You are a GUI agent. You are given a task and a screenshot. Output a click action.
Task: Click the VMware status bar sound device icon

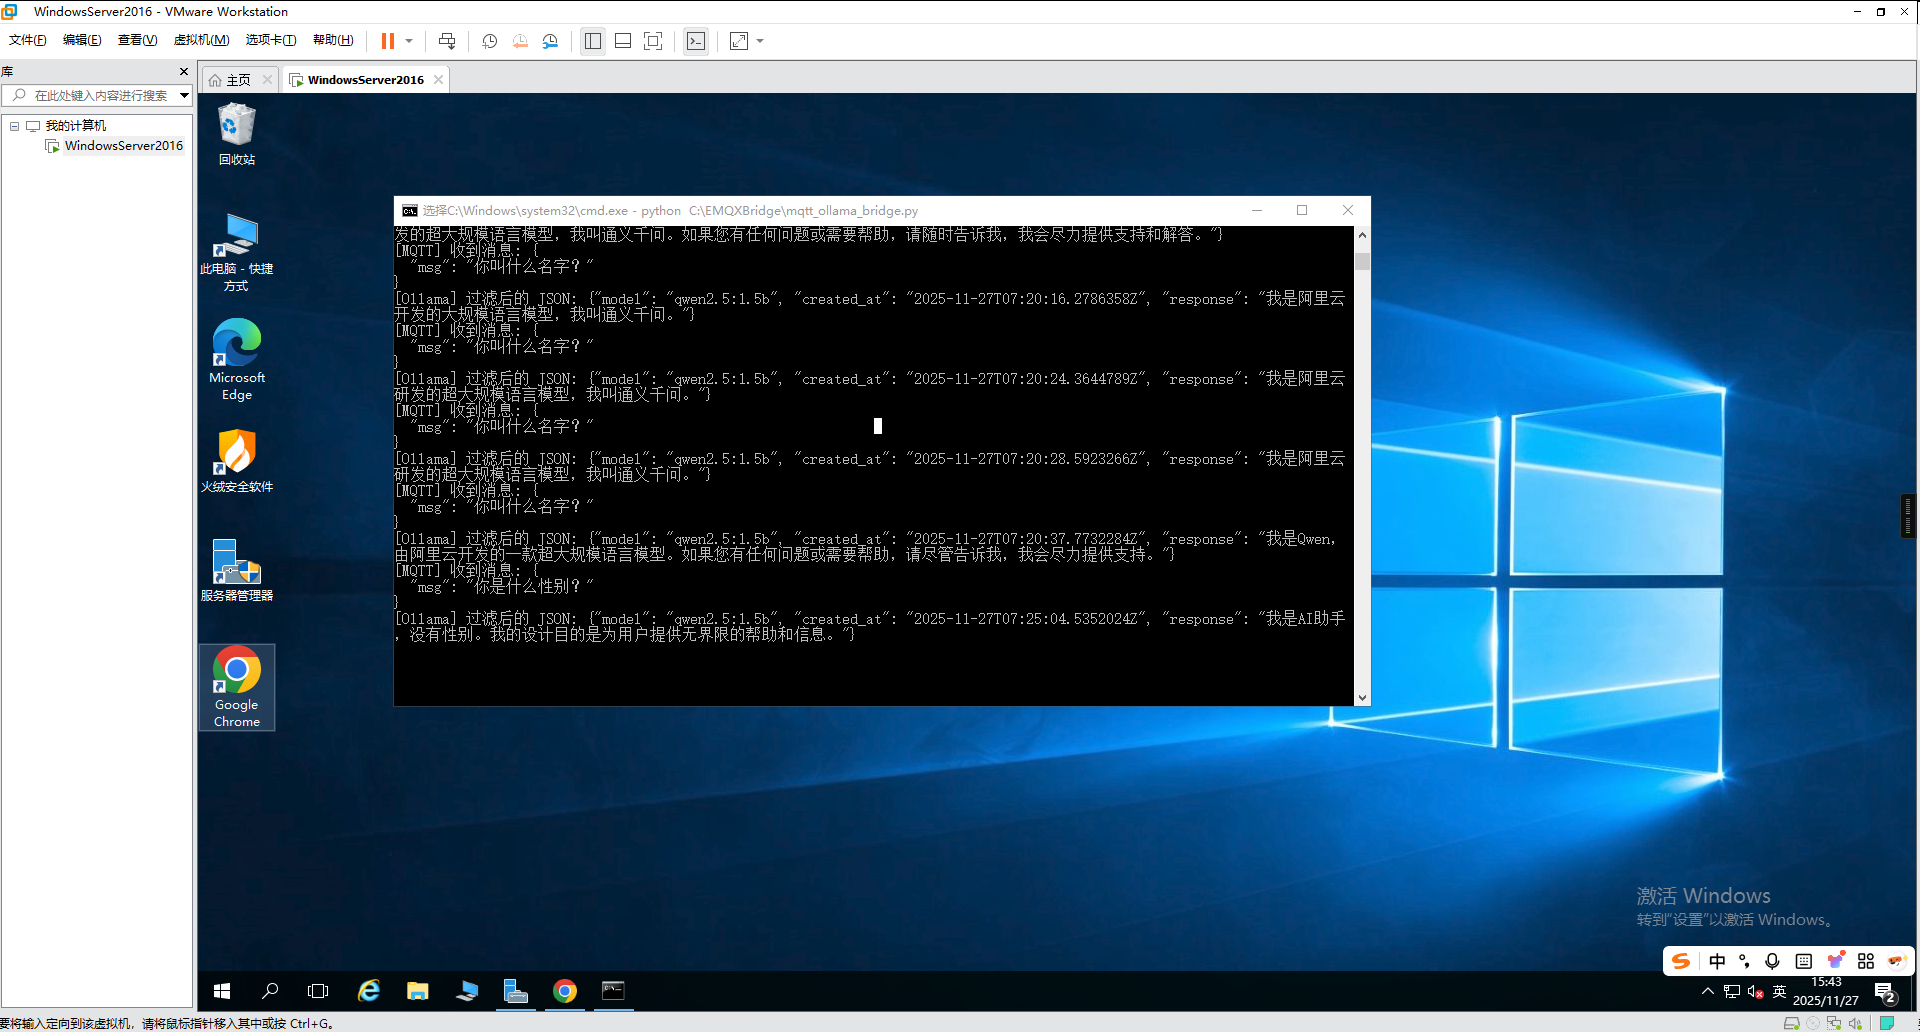tap(1856, 1023)
